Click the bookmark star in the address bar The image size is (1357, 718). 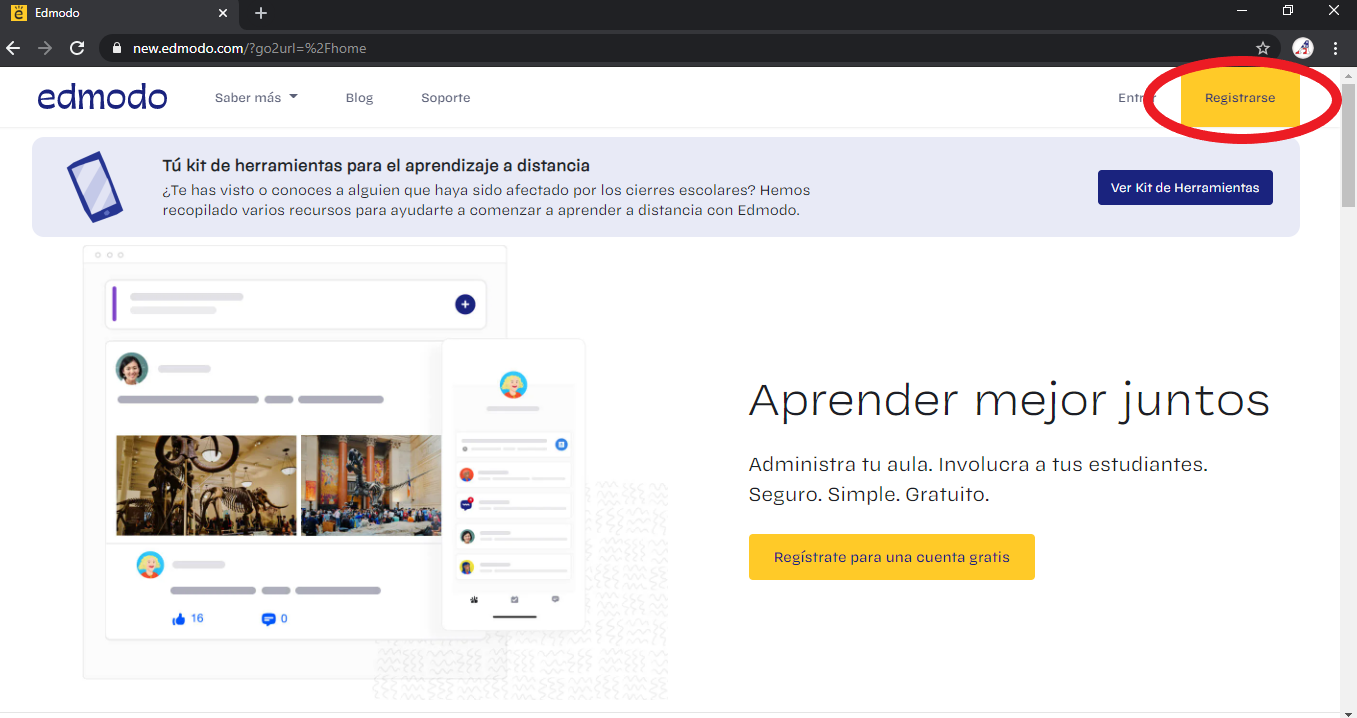1262,47
